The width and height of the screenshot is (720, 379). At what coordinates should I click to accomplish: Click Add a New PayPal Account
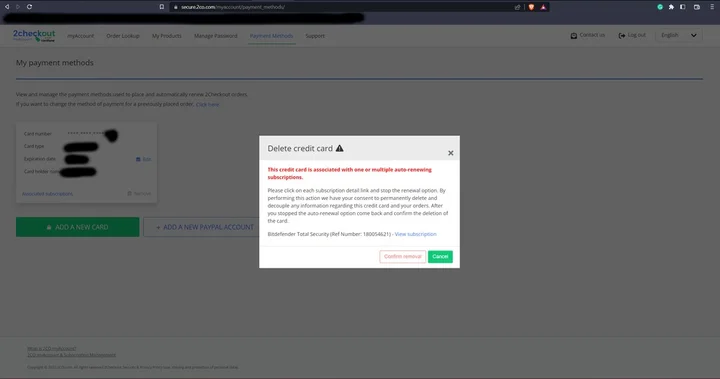pyautogui.click(x=202, y=227)
